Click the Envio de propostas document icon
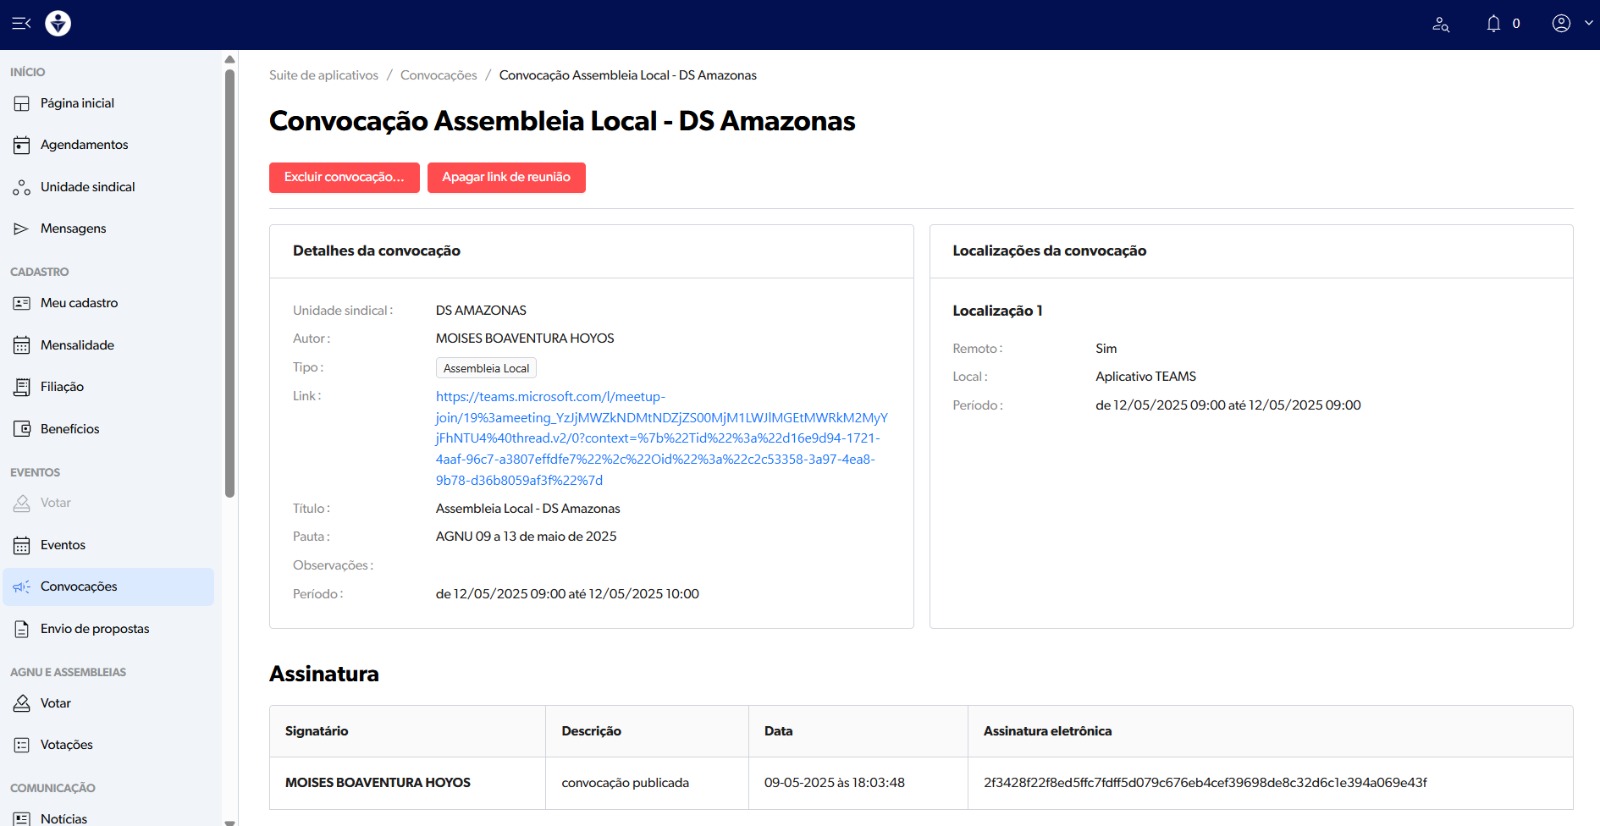This screenshot has height=826, width=1600. tap(21, 629)
